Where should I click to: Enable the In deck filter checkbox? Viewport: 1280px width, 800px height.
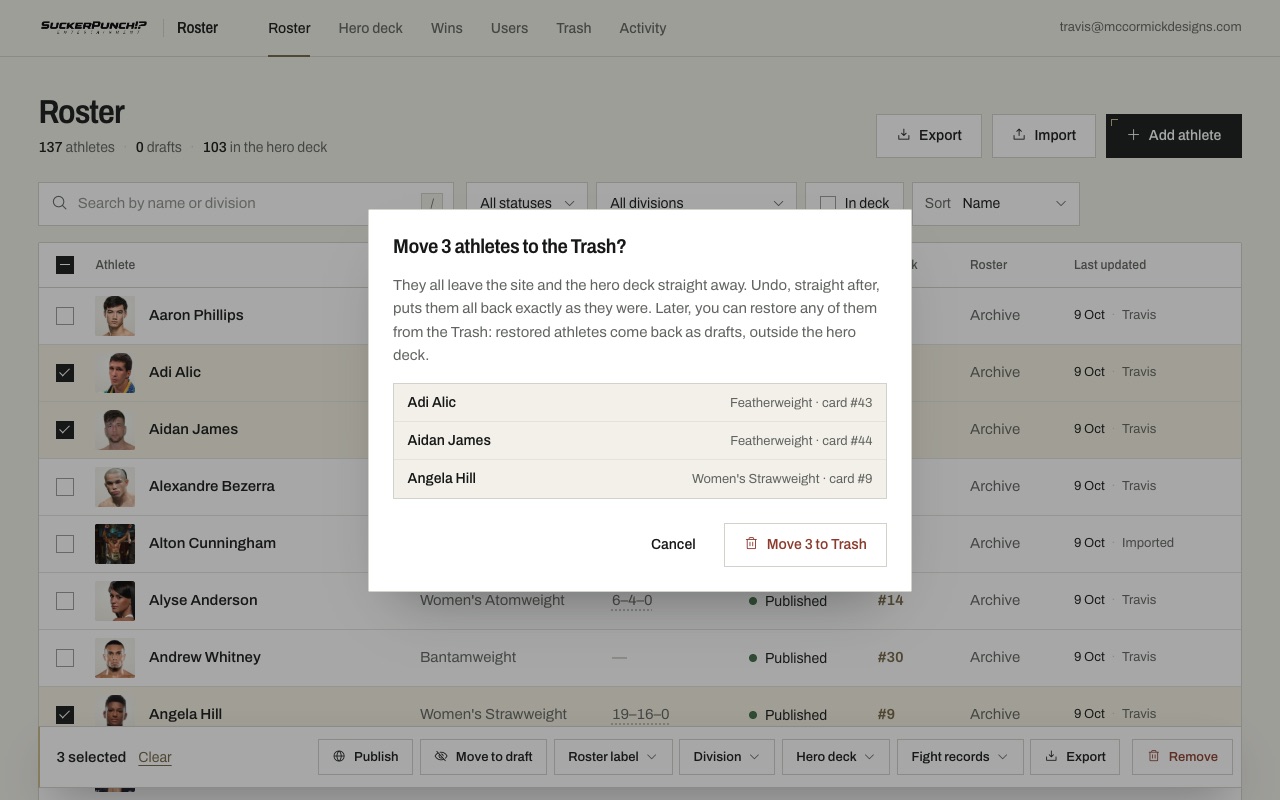tap(828, 203)
